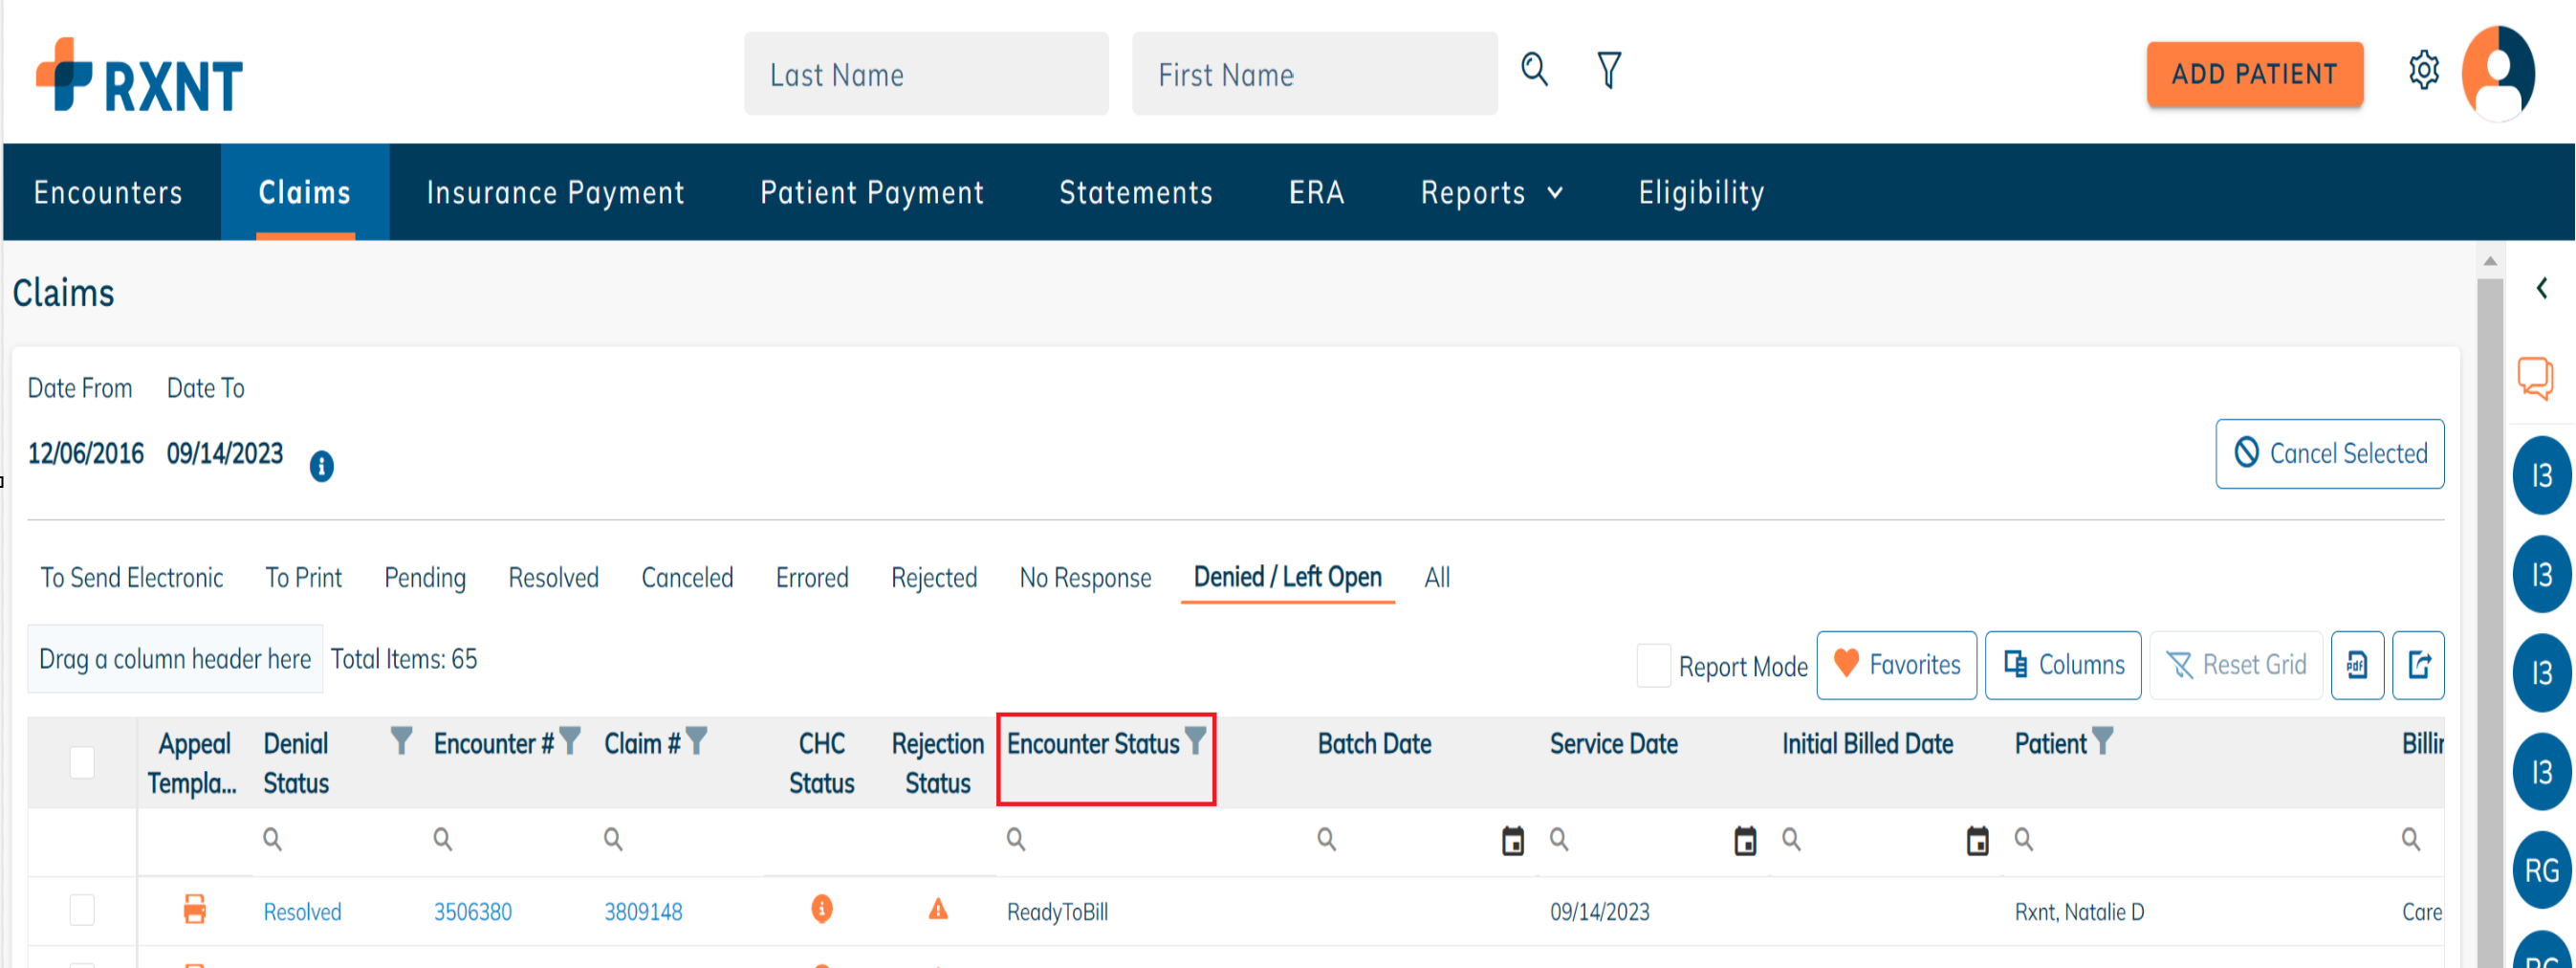Click the First Name search field
2576x968 pixels.
1314,74
